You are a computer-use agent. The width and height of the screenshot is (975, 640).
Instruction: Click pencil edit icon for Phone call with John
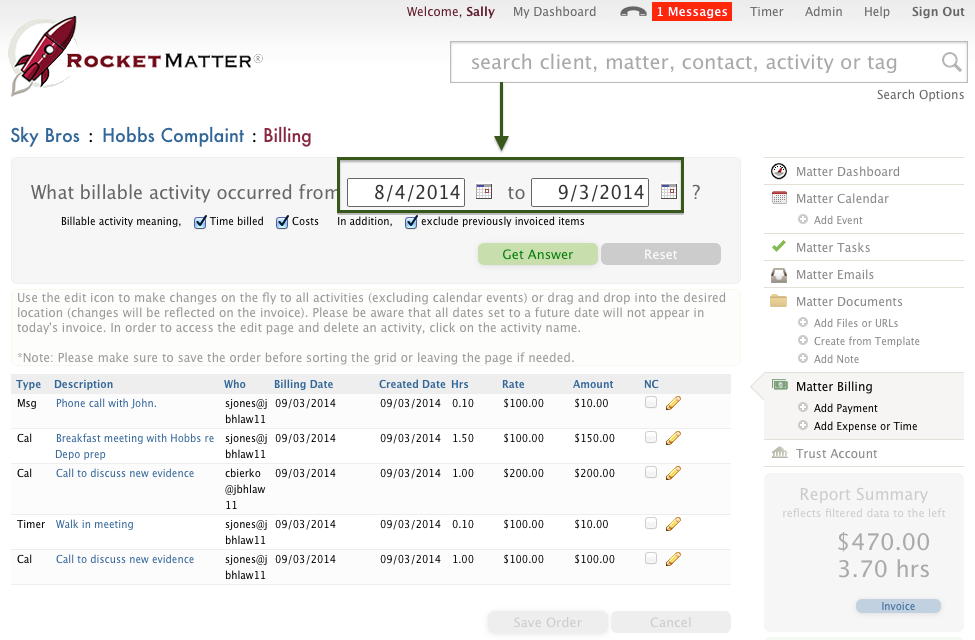pos(673,403)
